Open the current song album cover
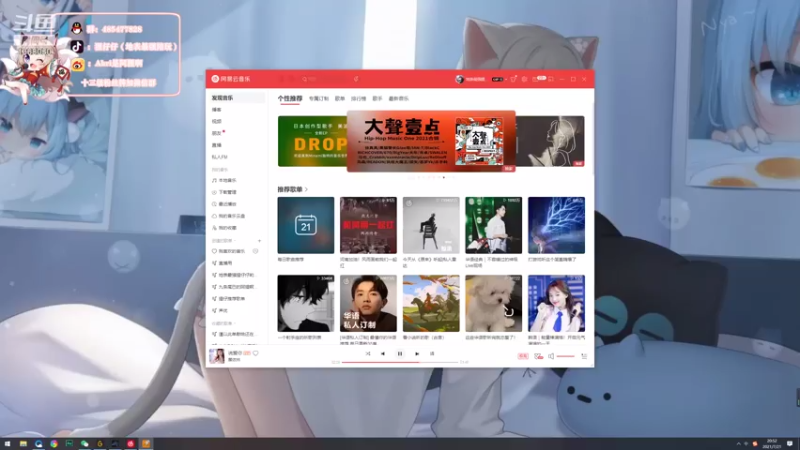This screenshot has width=800, height=450. [x=217, y=356]
